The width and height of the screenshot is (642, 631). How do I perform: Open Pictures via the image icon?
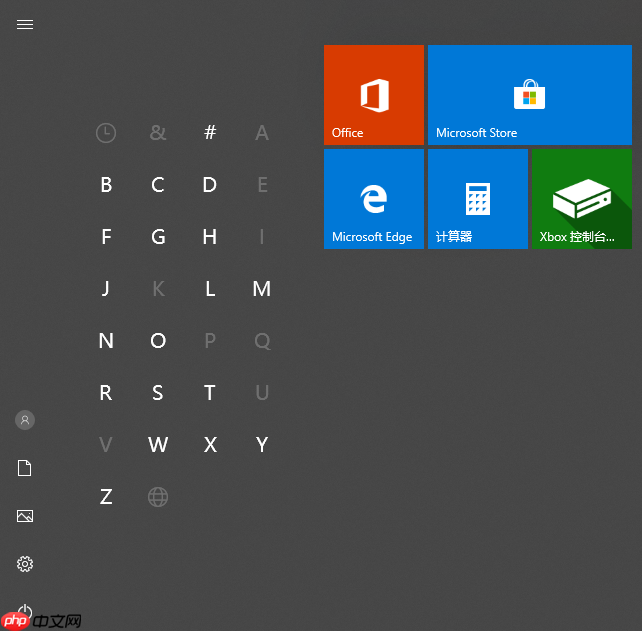[x=25, y=516]
